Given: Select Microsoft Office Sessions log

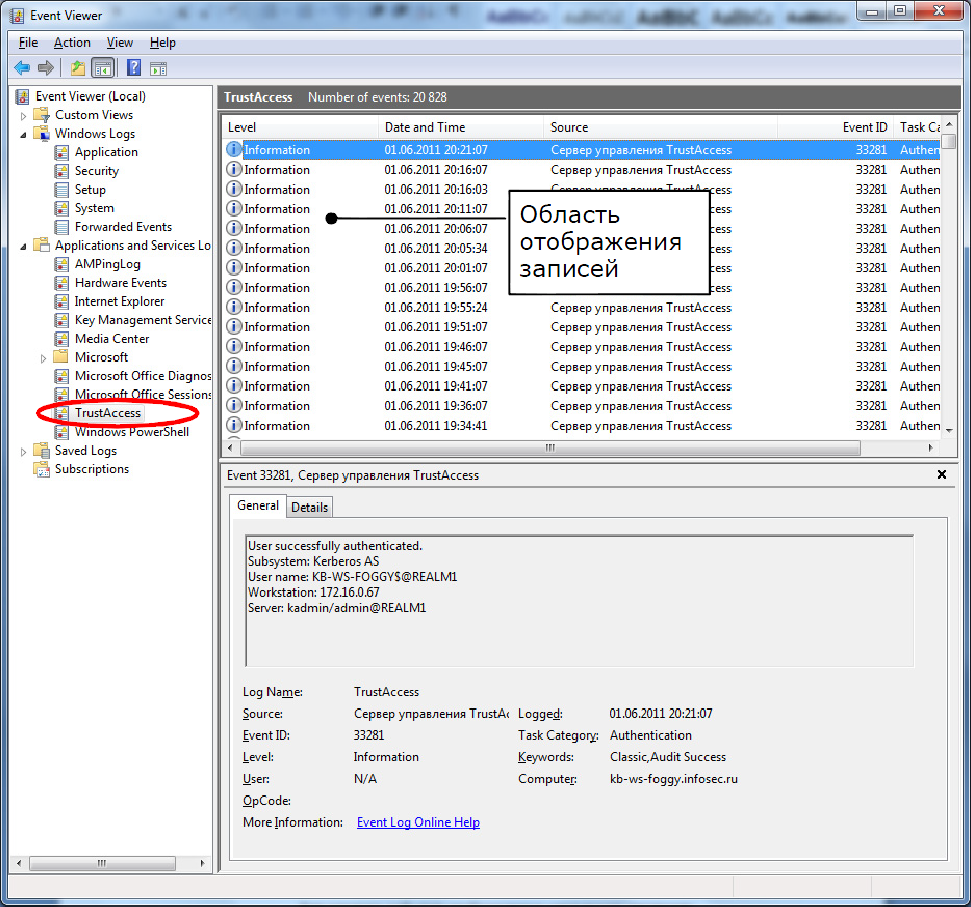Looking at the screenshot, I should click(142, 394).
